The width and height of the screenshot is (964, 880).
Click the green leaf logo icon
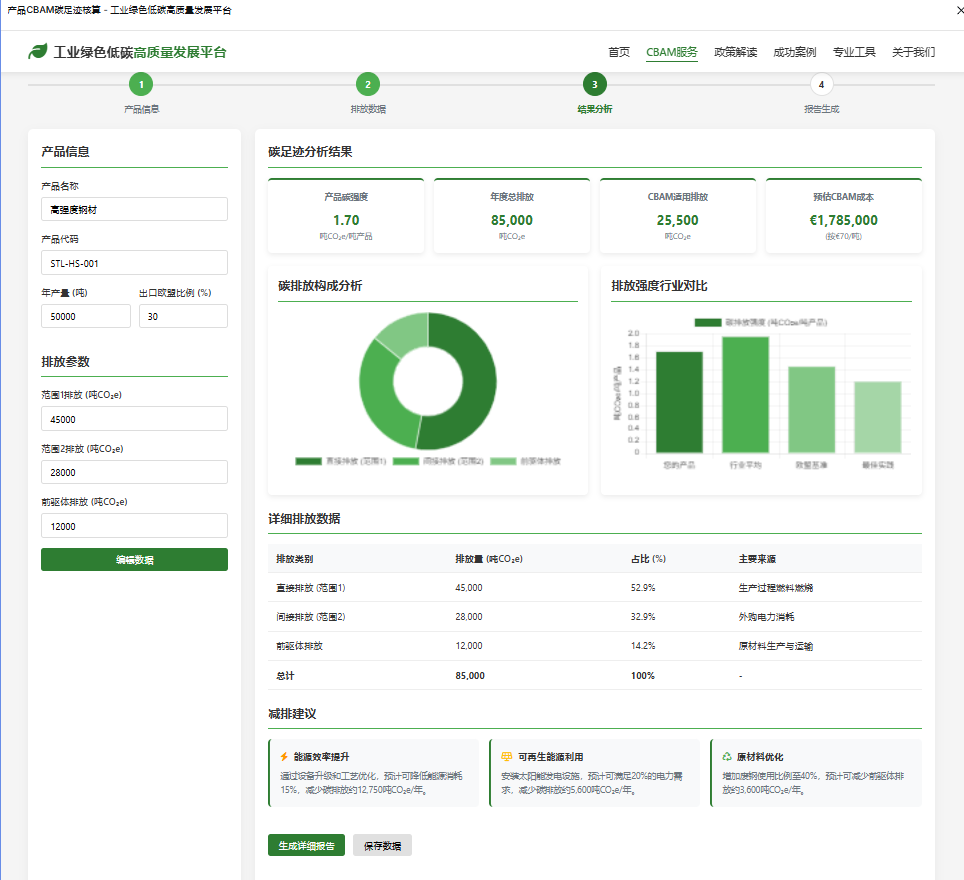(x=38, y=52)
